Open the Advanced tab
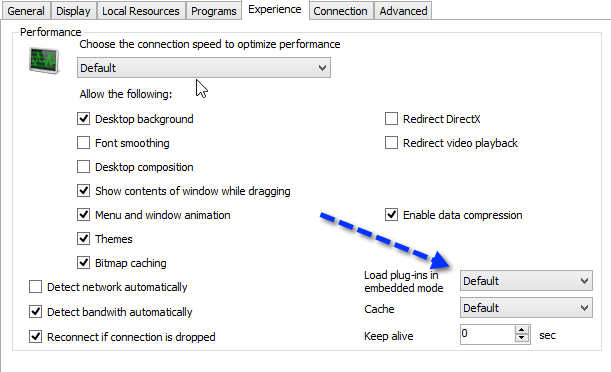The height and width of the screenshot is (372, 611). [403, 11]
